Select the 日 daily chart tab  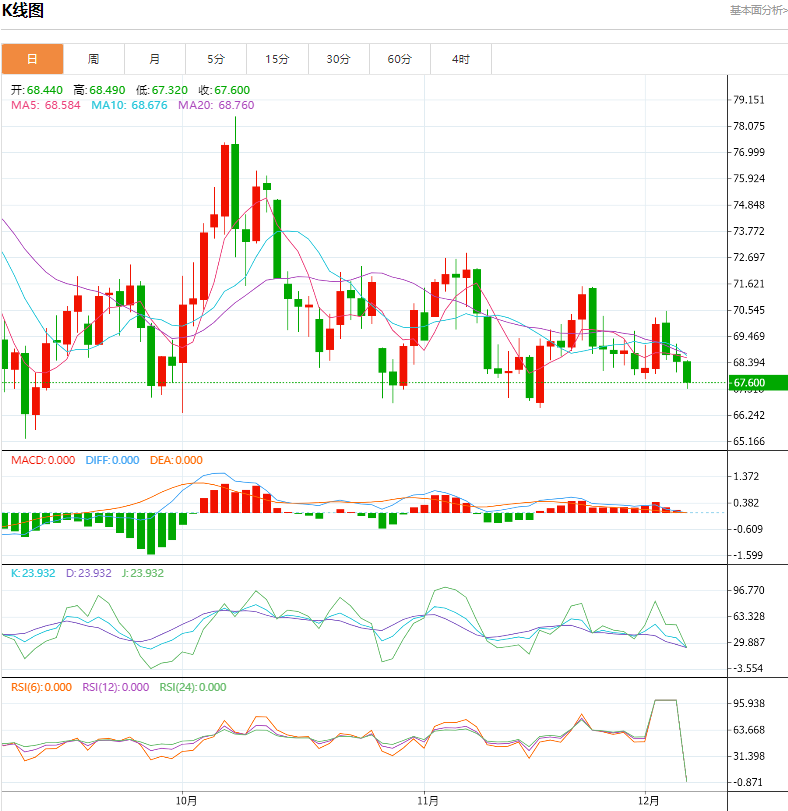(32, 59)
